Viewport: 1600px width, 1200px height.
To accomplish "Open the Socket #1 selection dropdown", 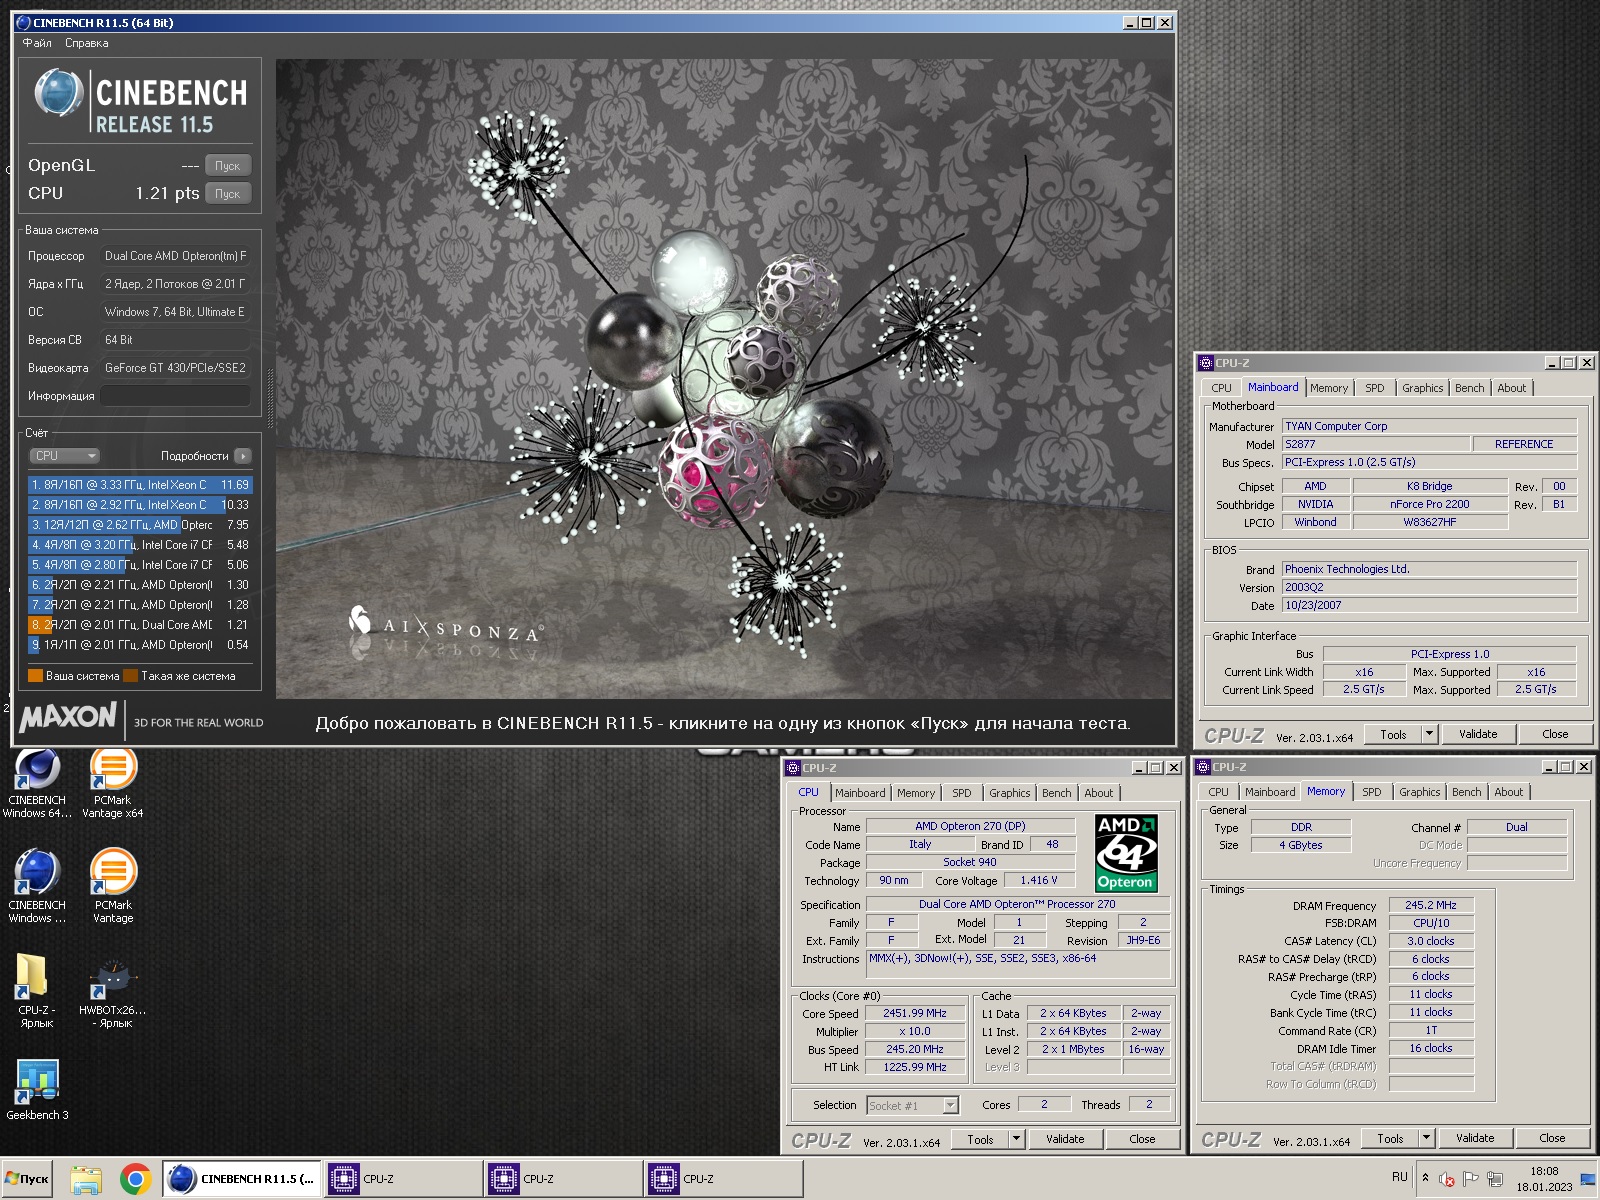I will (x=950, y=1105).
